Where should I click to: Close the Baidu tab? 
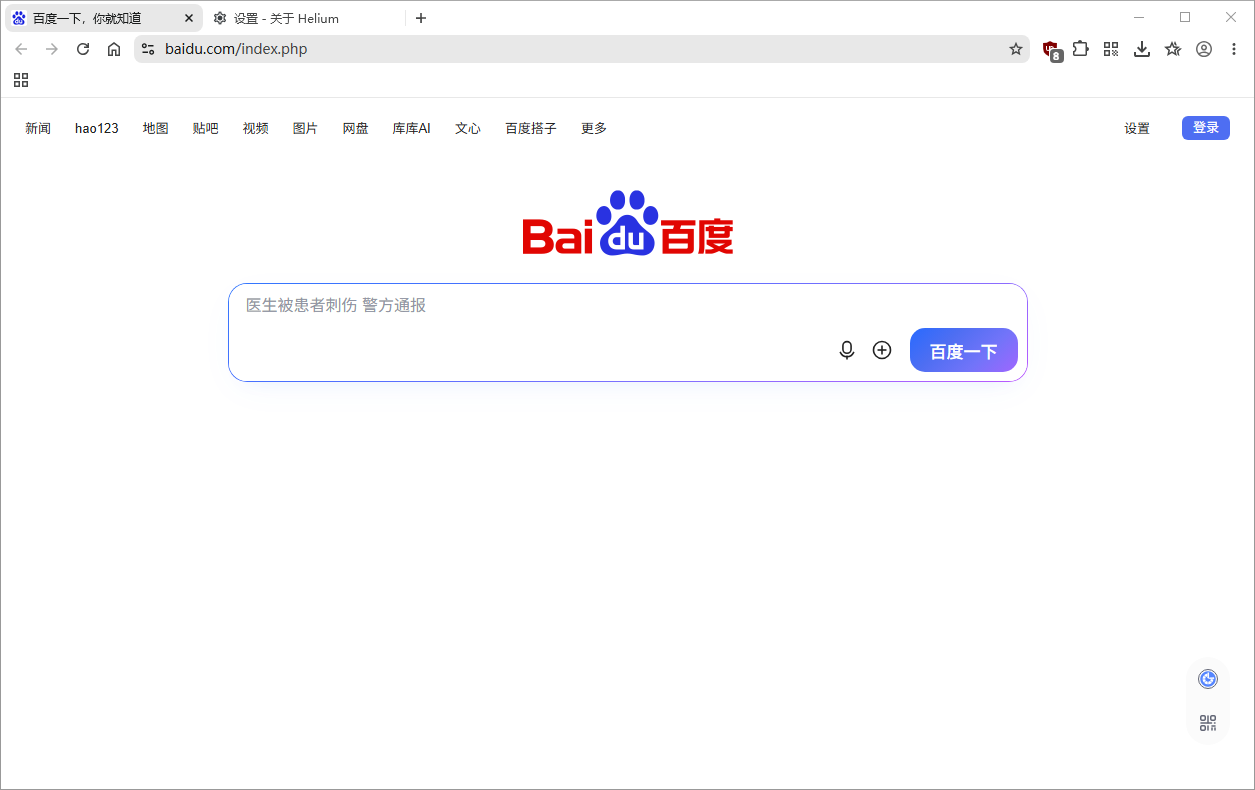coord(189,18)
